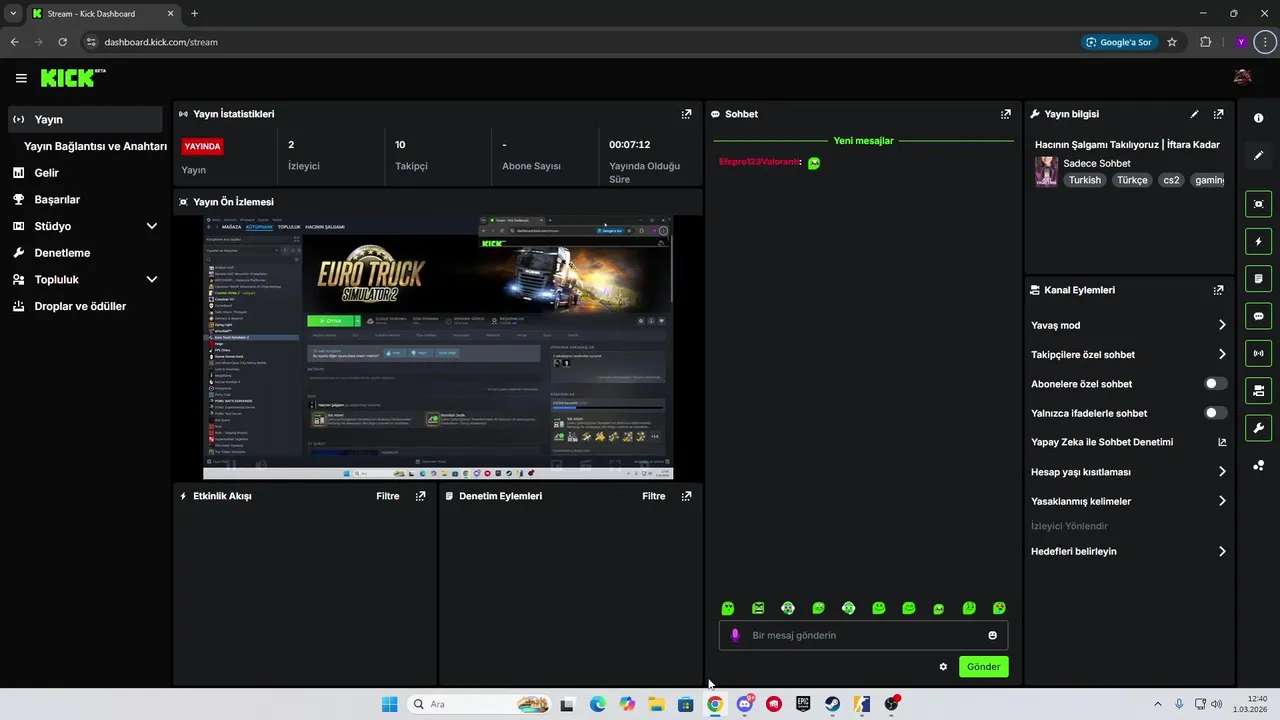Viewport: 1280px width, 720px height.
Task: Toggle the document icon in the right sidebar
Action: pyautogui.click(x=1258, y=278)
